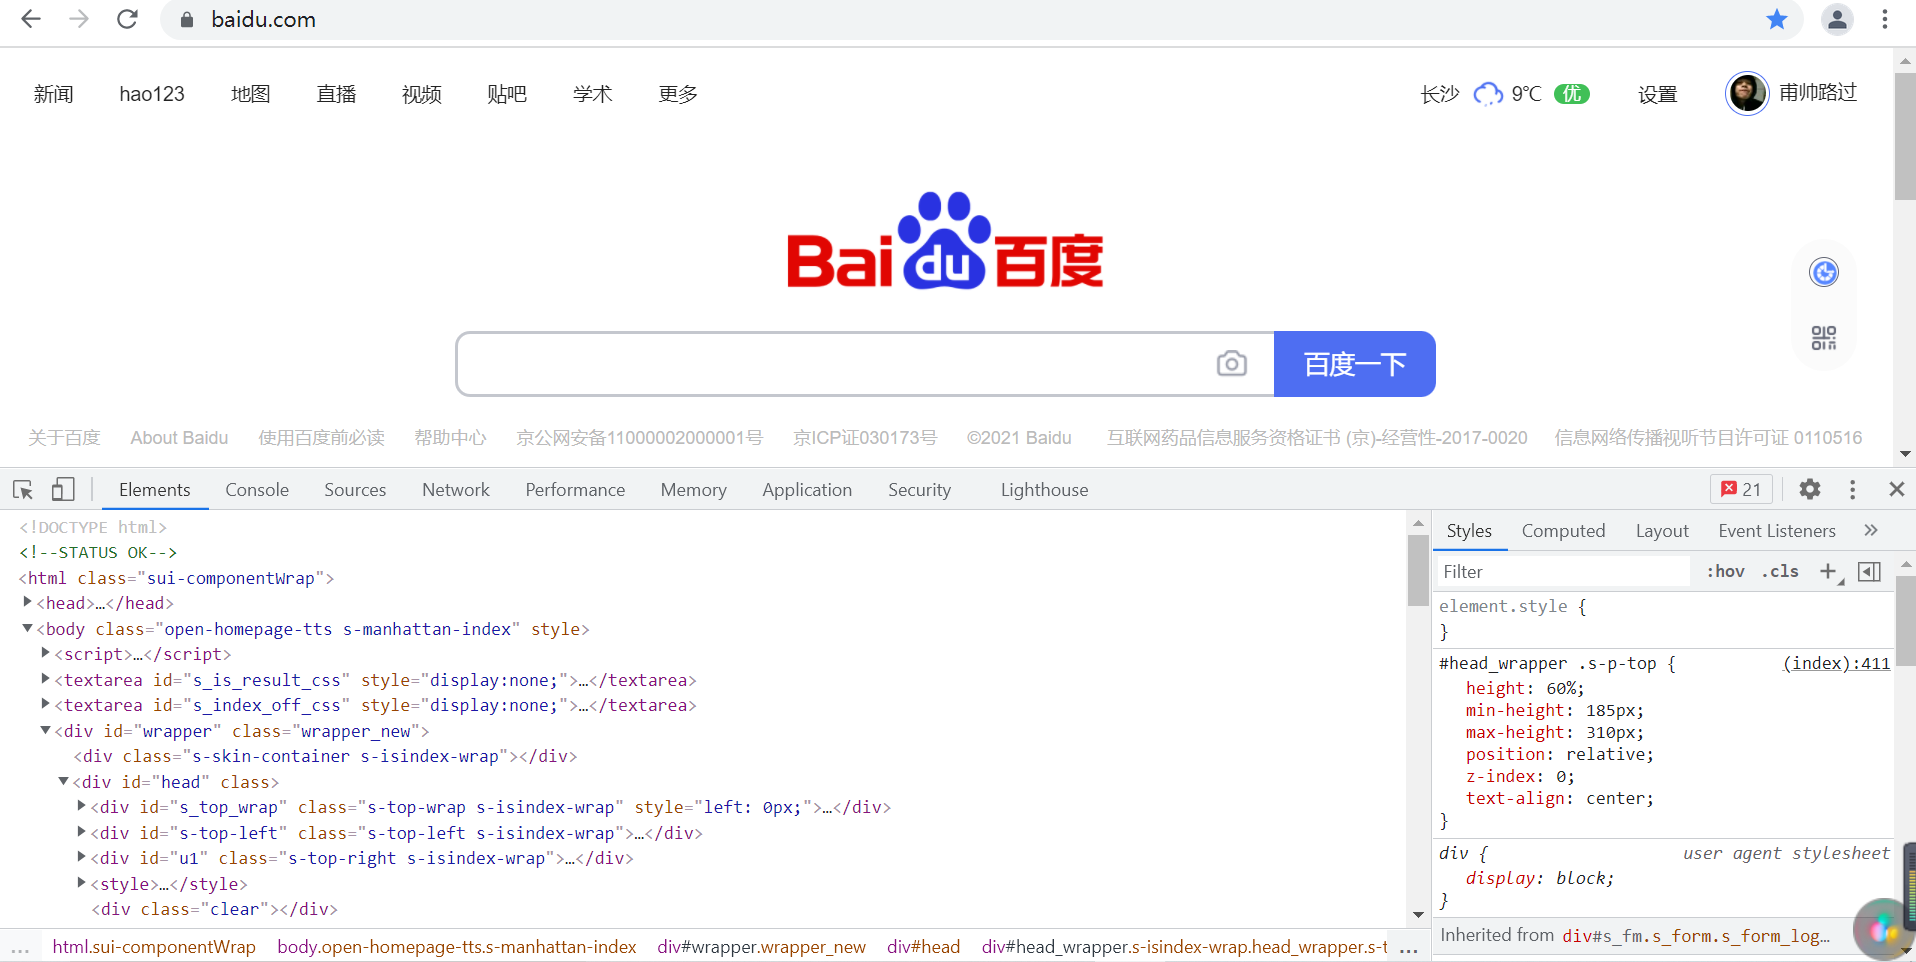This screenshot has width=1916, height=962.
Task: Click the breadcrumb overflow ellipsis at the right end
Action: pyautogui.click(x=1409, y=948)
